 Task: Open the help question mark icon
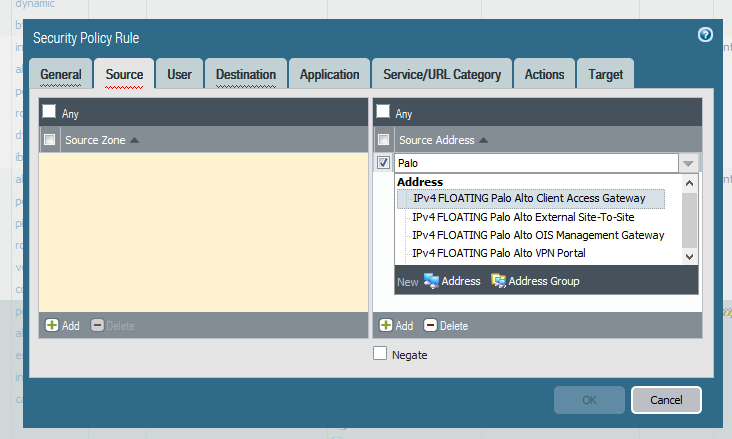[x=705, y=35]
